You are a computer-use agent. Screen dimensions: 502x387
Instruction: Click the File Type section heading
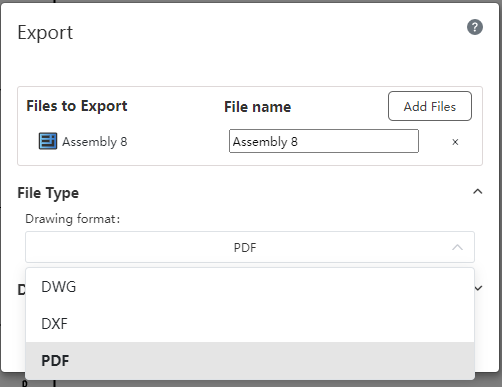48,193
